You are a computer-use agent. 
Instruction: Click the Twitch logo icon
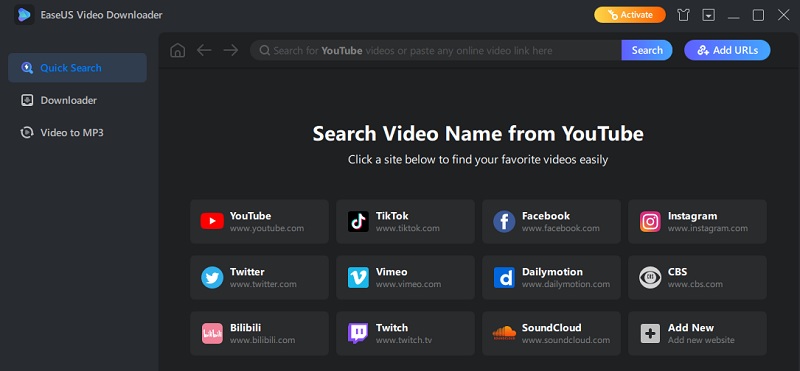pos(358,333)
